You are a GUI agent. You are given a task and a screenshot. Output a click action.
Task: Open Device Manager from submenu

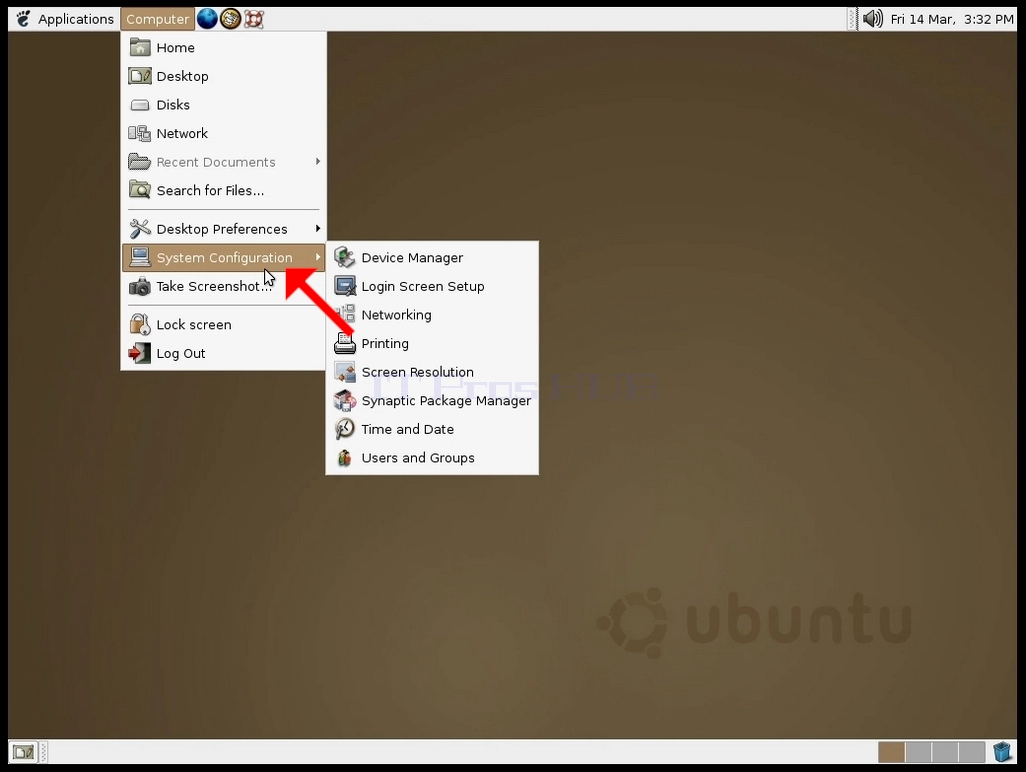432,258
